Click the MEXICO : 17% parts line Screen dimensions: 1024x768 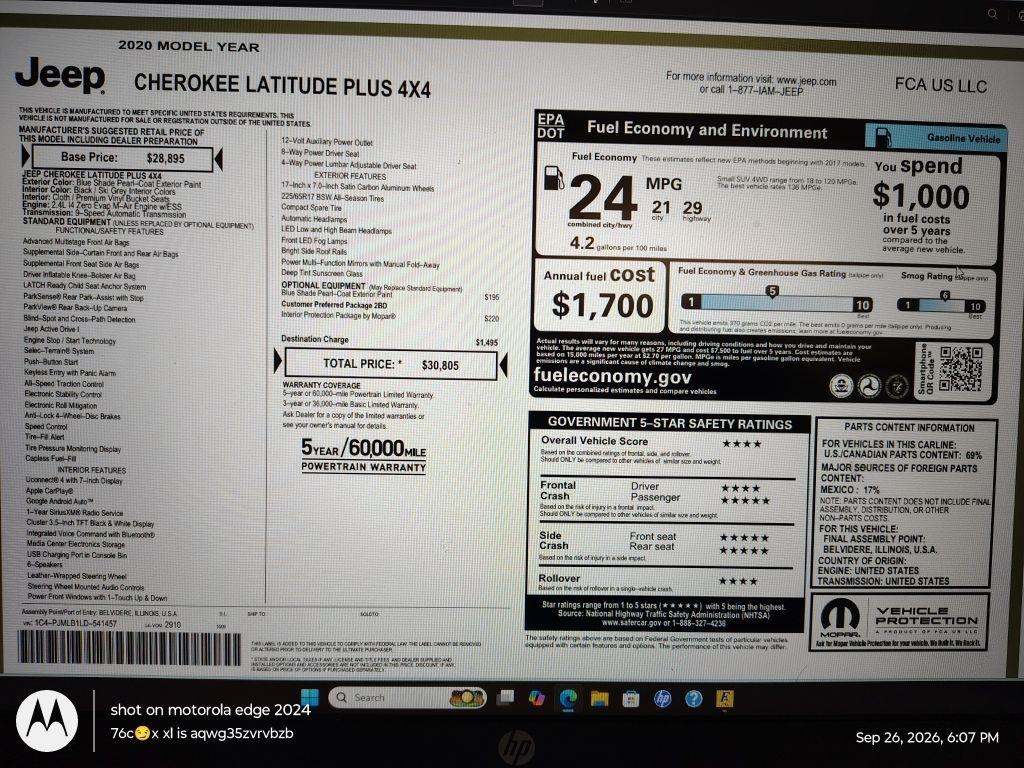click(x=850, y=489)
